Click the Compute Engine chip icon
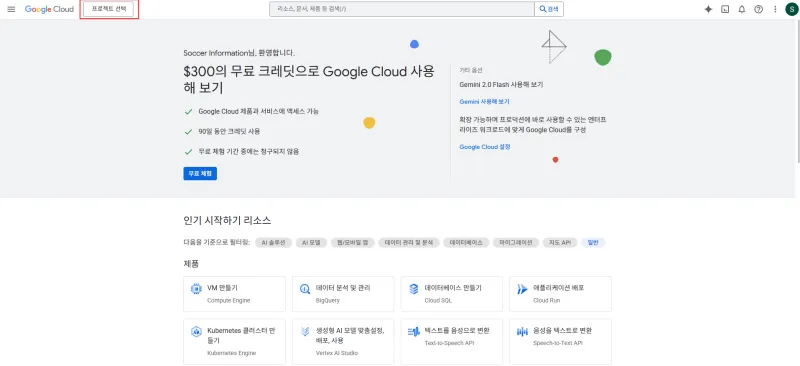Screen dimensions: 800x366 pyautogui.click(x=196, y=289)
